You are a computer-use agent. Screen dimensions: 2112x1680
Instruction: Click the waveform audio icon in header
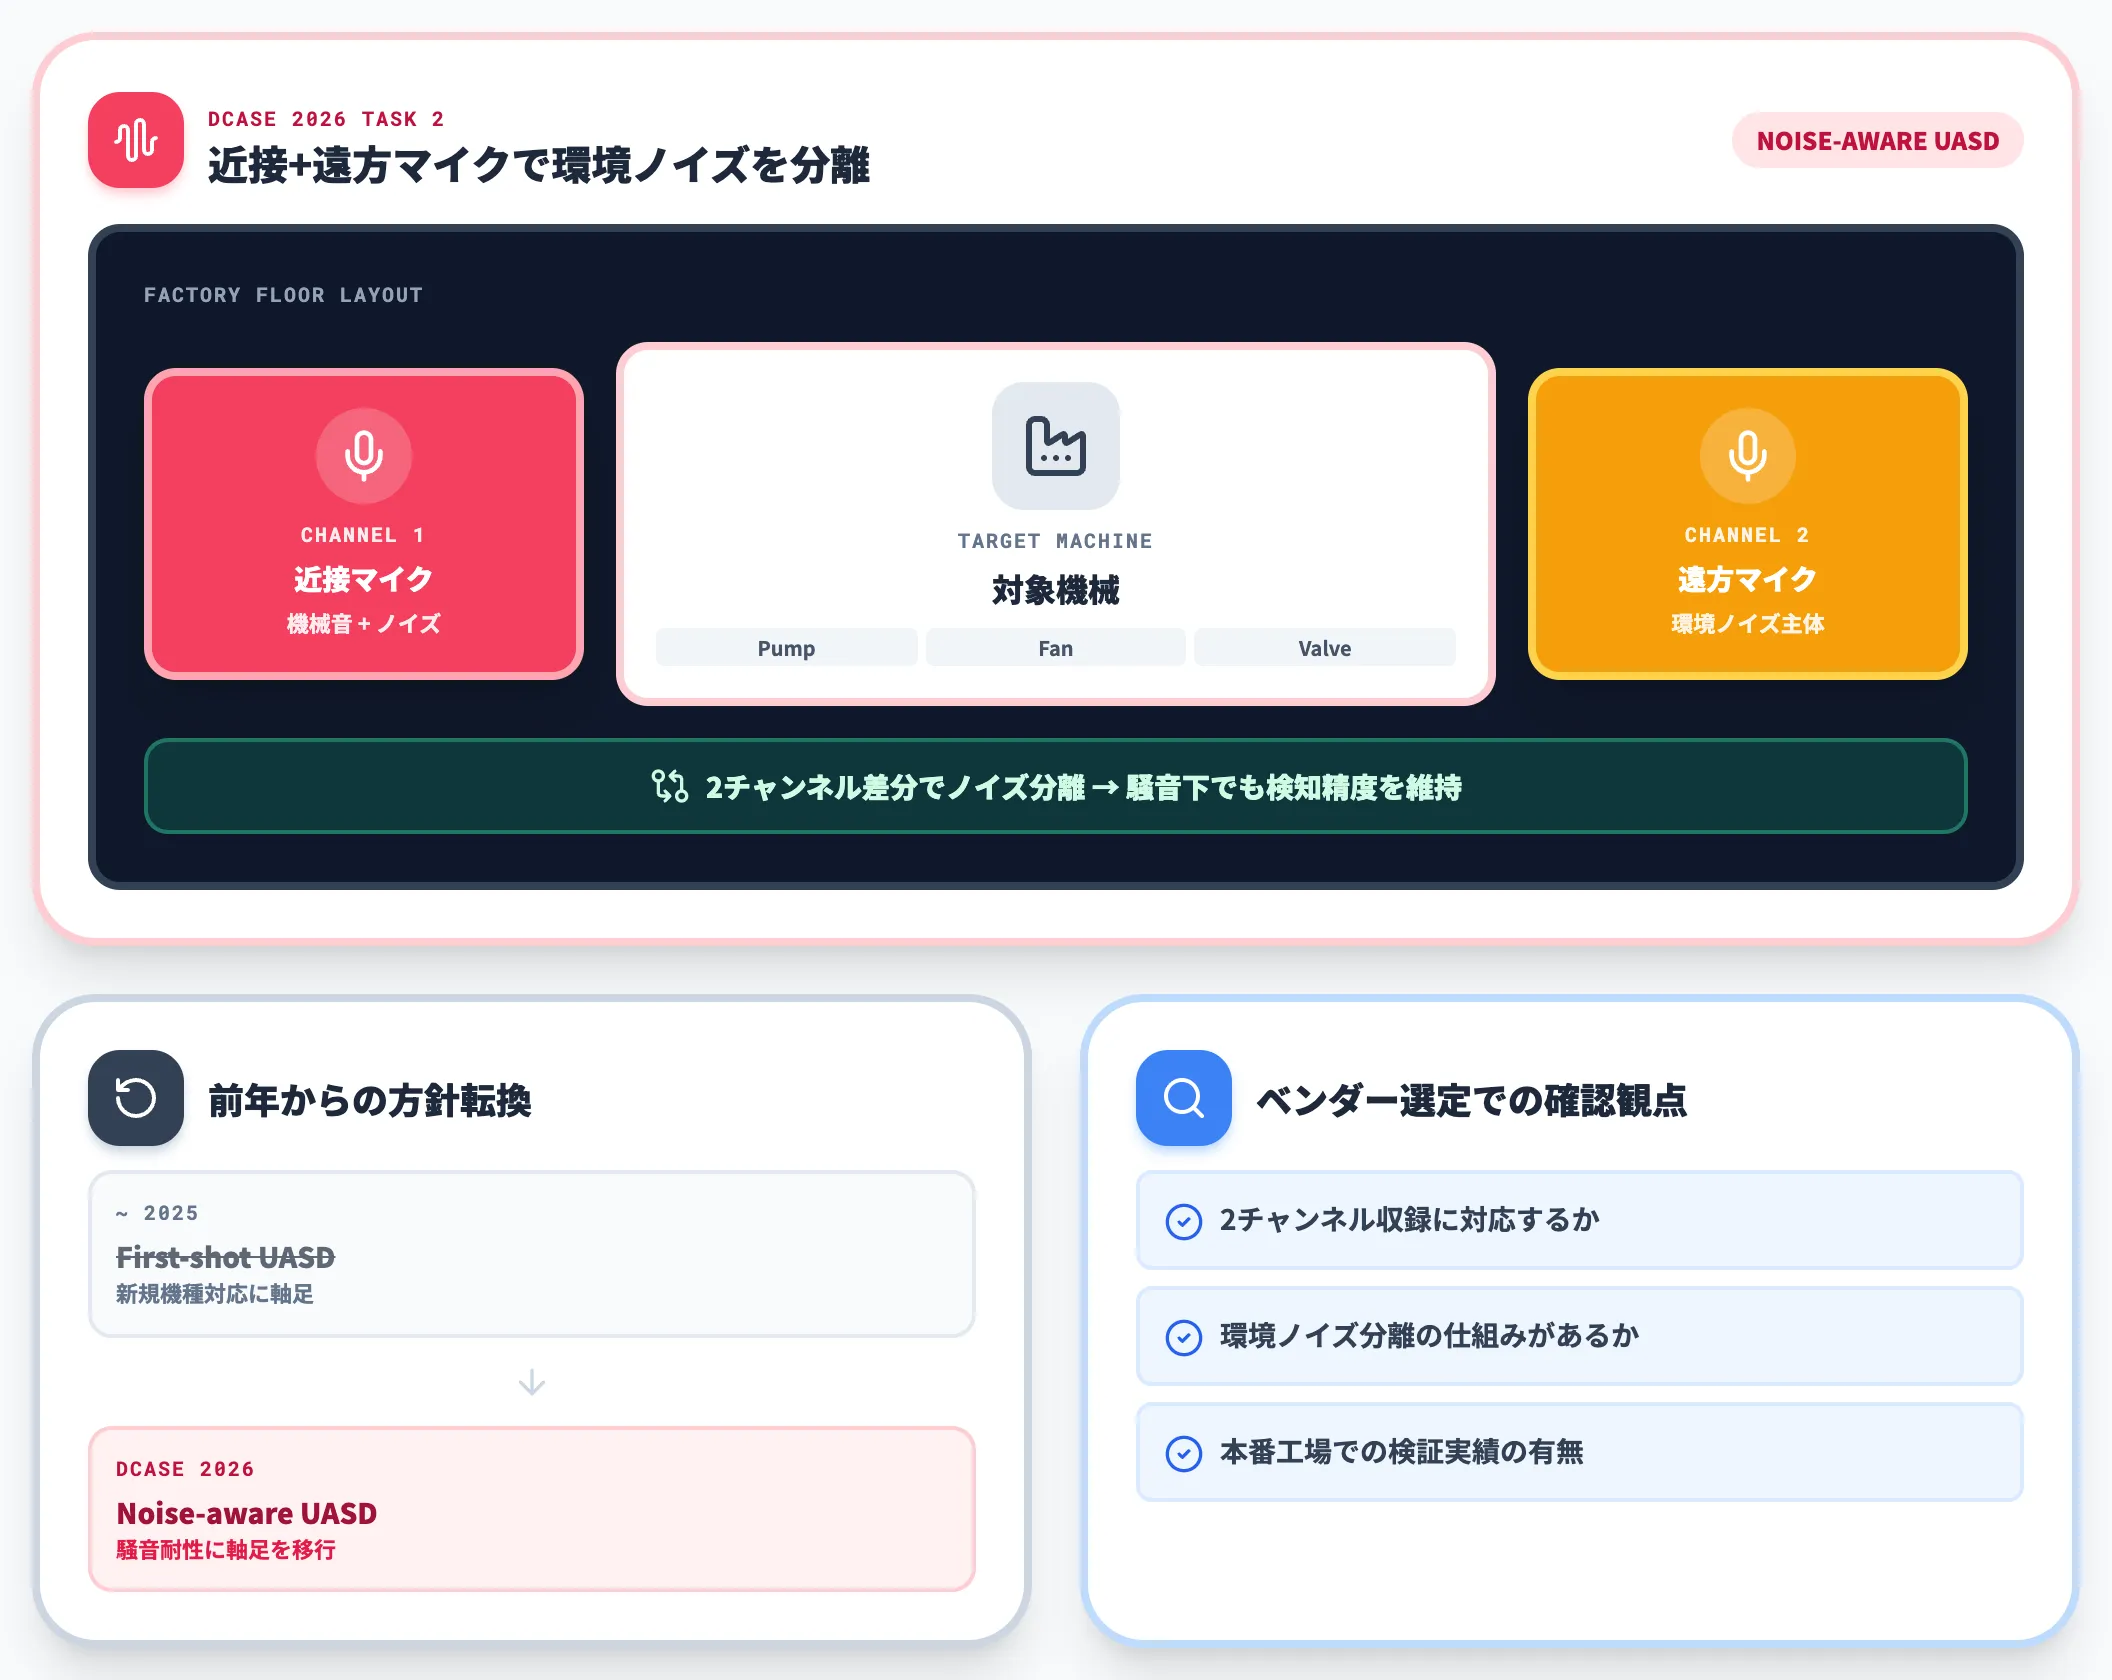(x=136, y=140)
